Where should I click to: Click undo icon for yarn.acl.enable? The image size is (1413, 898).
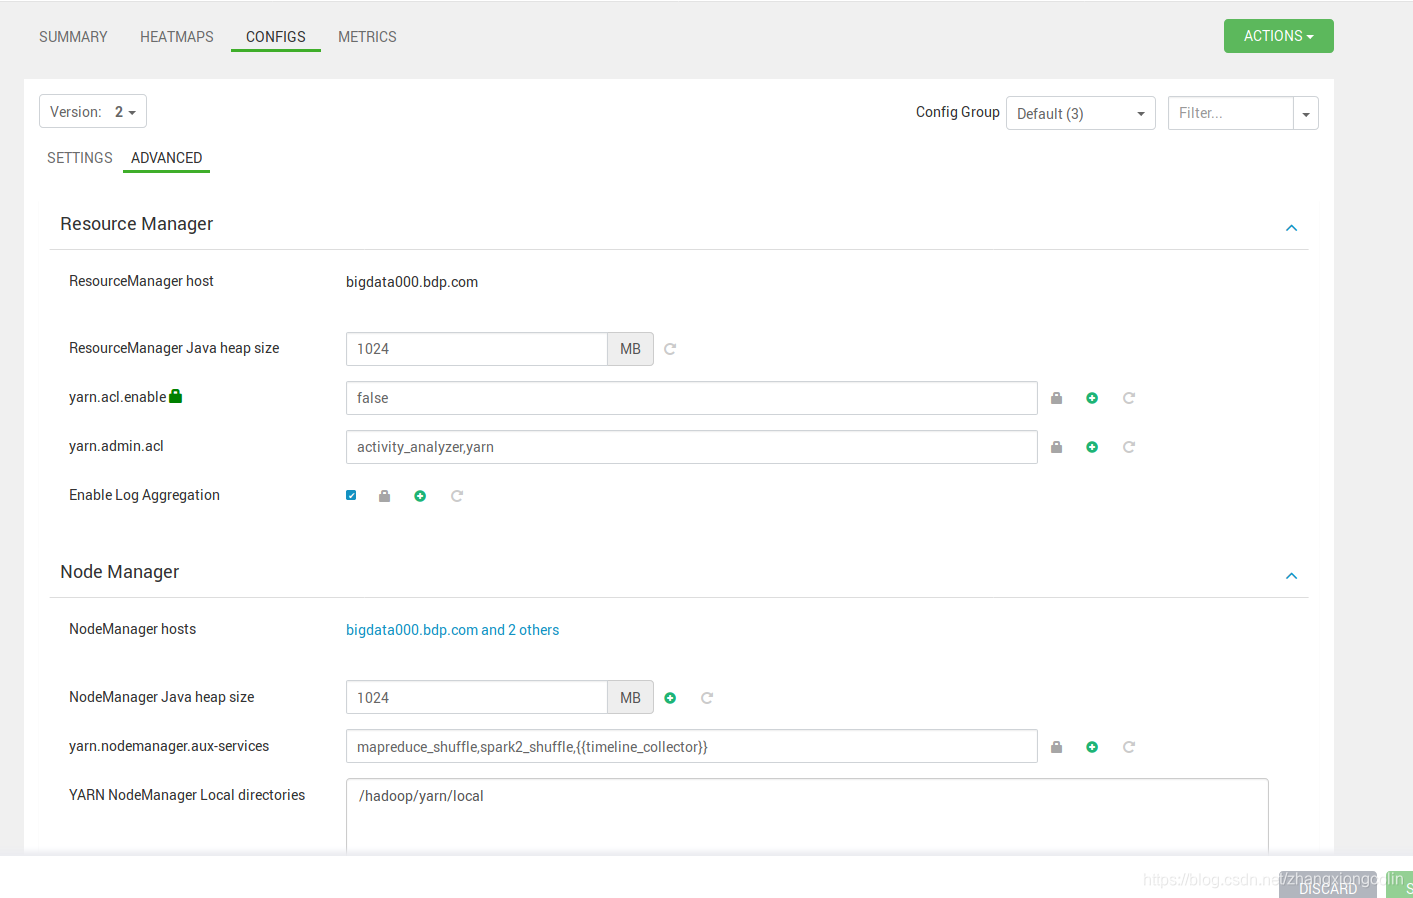tap(1129, 398)
